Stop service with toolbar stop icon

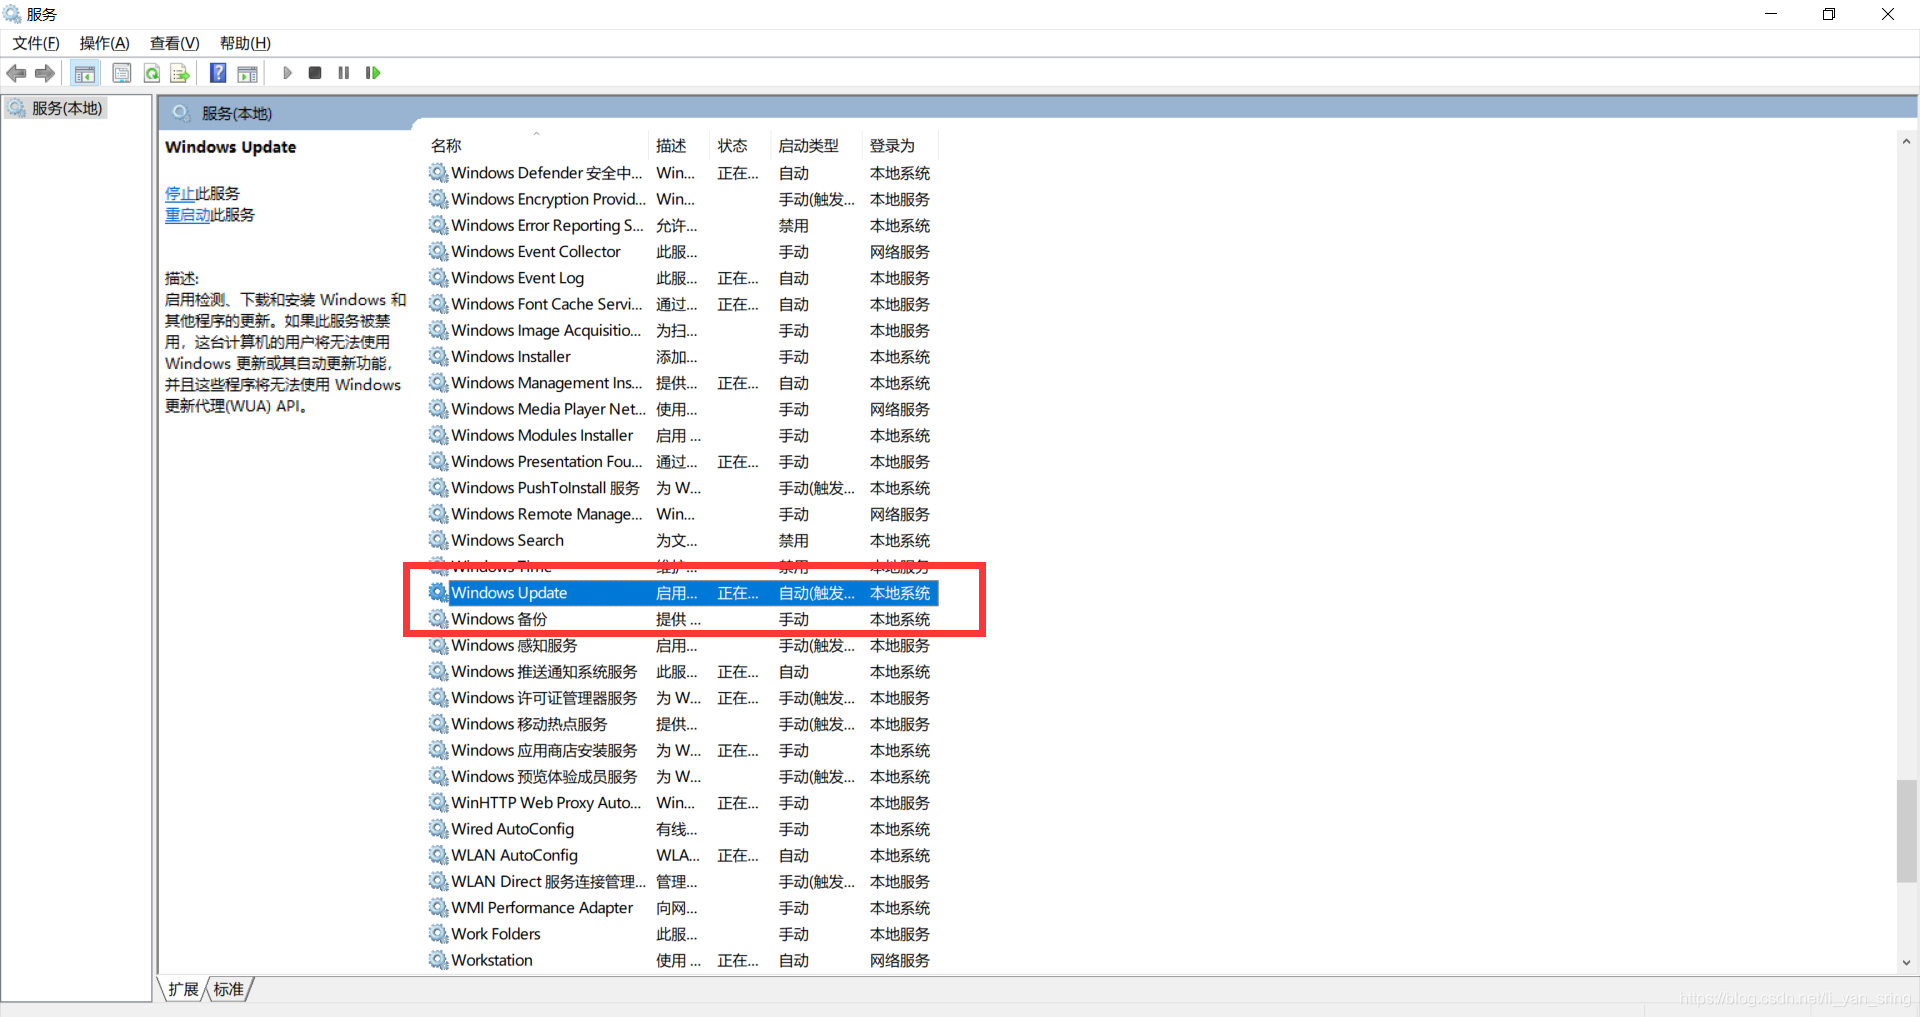315,73
